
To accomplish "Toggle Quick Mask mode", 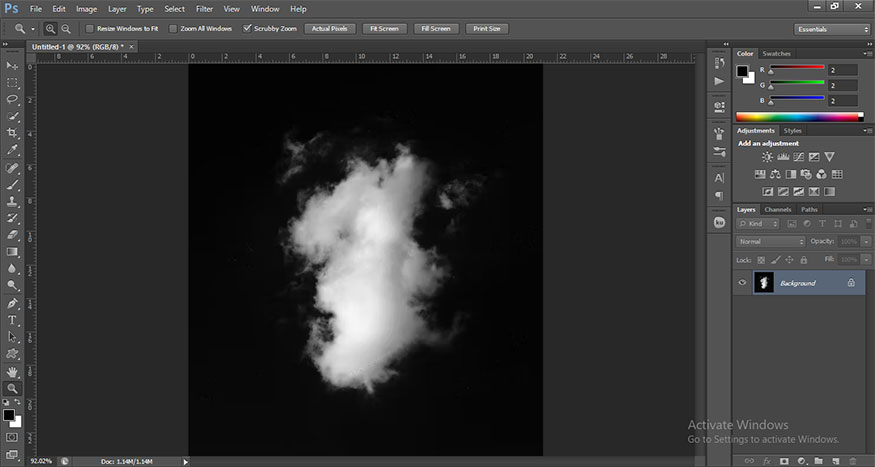I will tap(12, 437).
